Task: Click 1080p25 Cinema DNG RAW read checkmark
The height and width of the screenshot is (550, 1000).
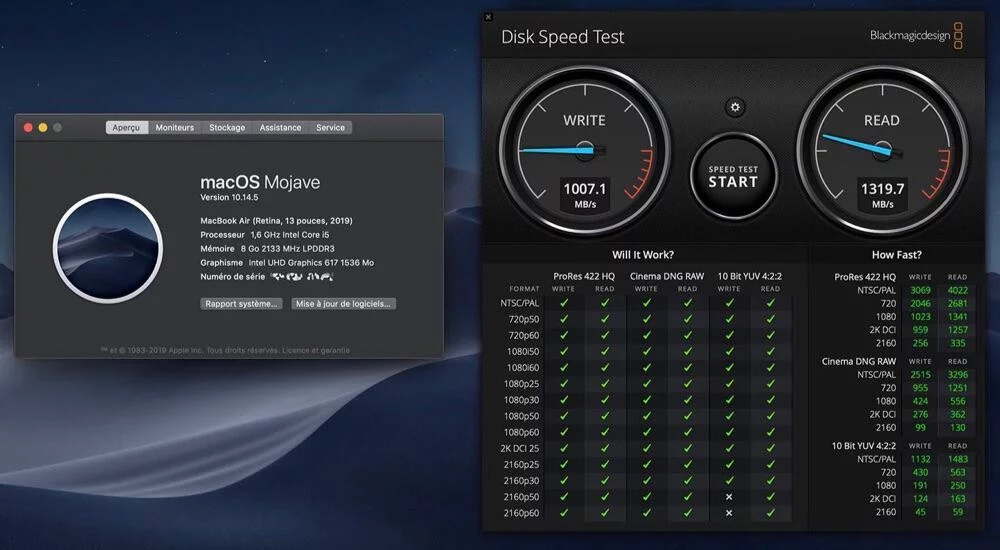Action: (688, 383)
